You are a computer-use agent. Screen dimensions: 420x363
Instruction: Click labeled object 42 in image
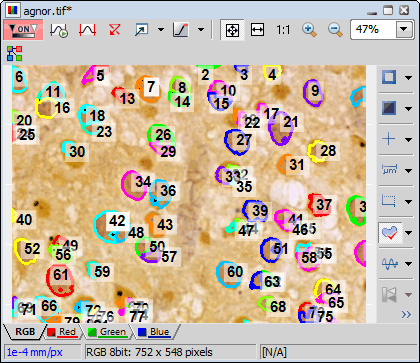click(x=117, y=221)
